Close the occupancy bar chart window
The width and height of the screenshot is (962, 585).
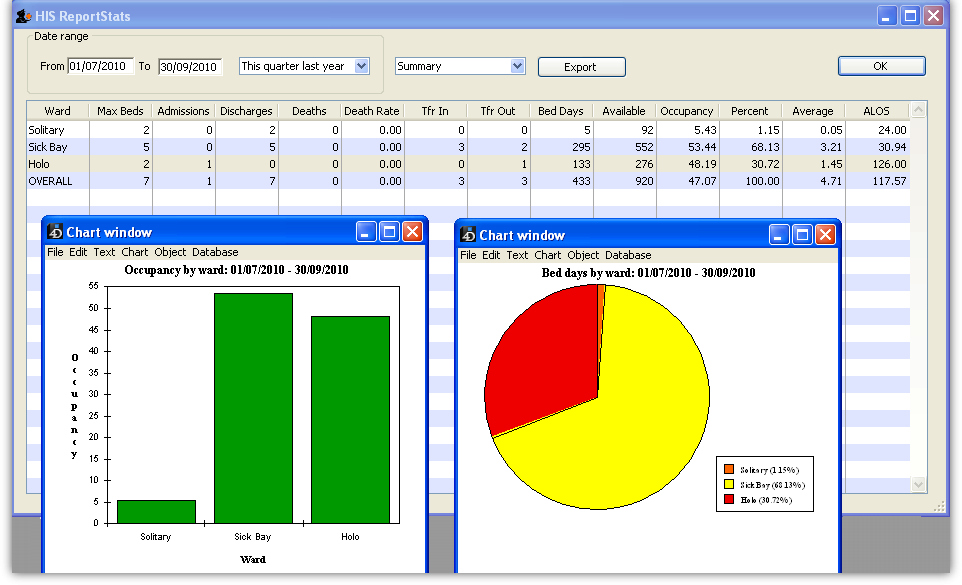pyautogui.click(x=412, y=232)
